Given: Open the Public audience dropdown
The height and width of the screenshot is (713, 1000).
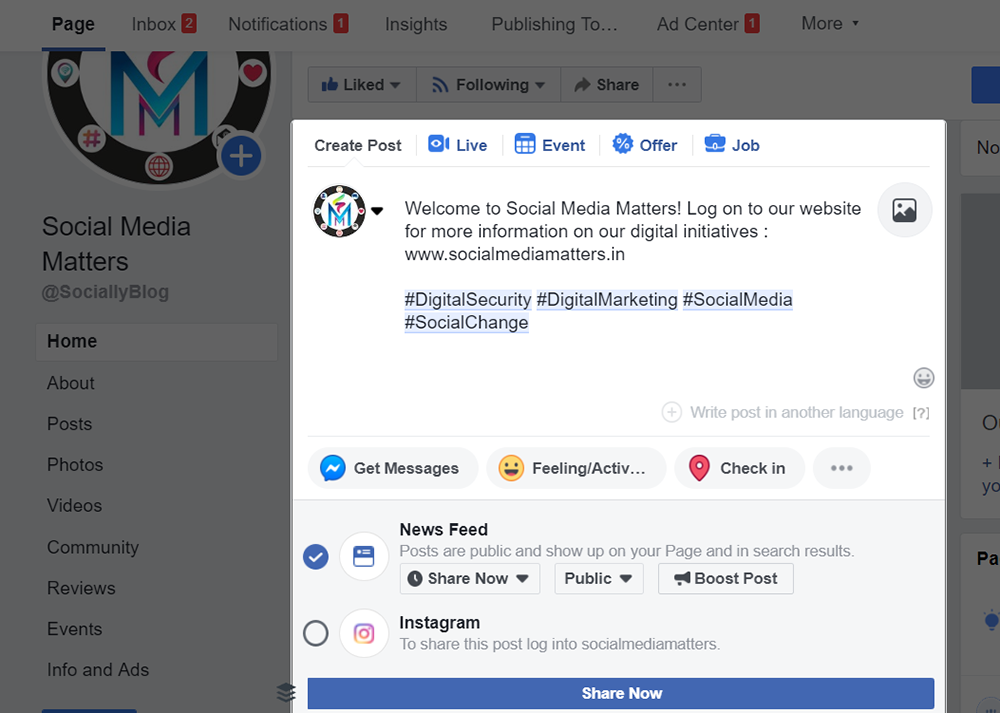Looking at the screenshot, I should tap(599, 578).
